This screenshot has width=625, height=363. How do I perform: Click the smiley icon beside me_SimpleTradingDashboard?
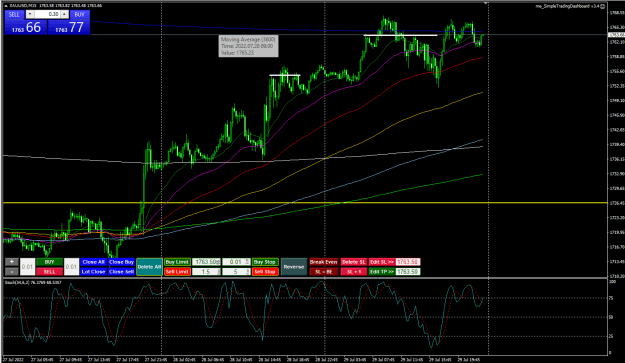(602, 6)
